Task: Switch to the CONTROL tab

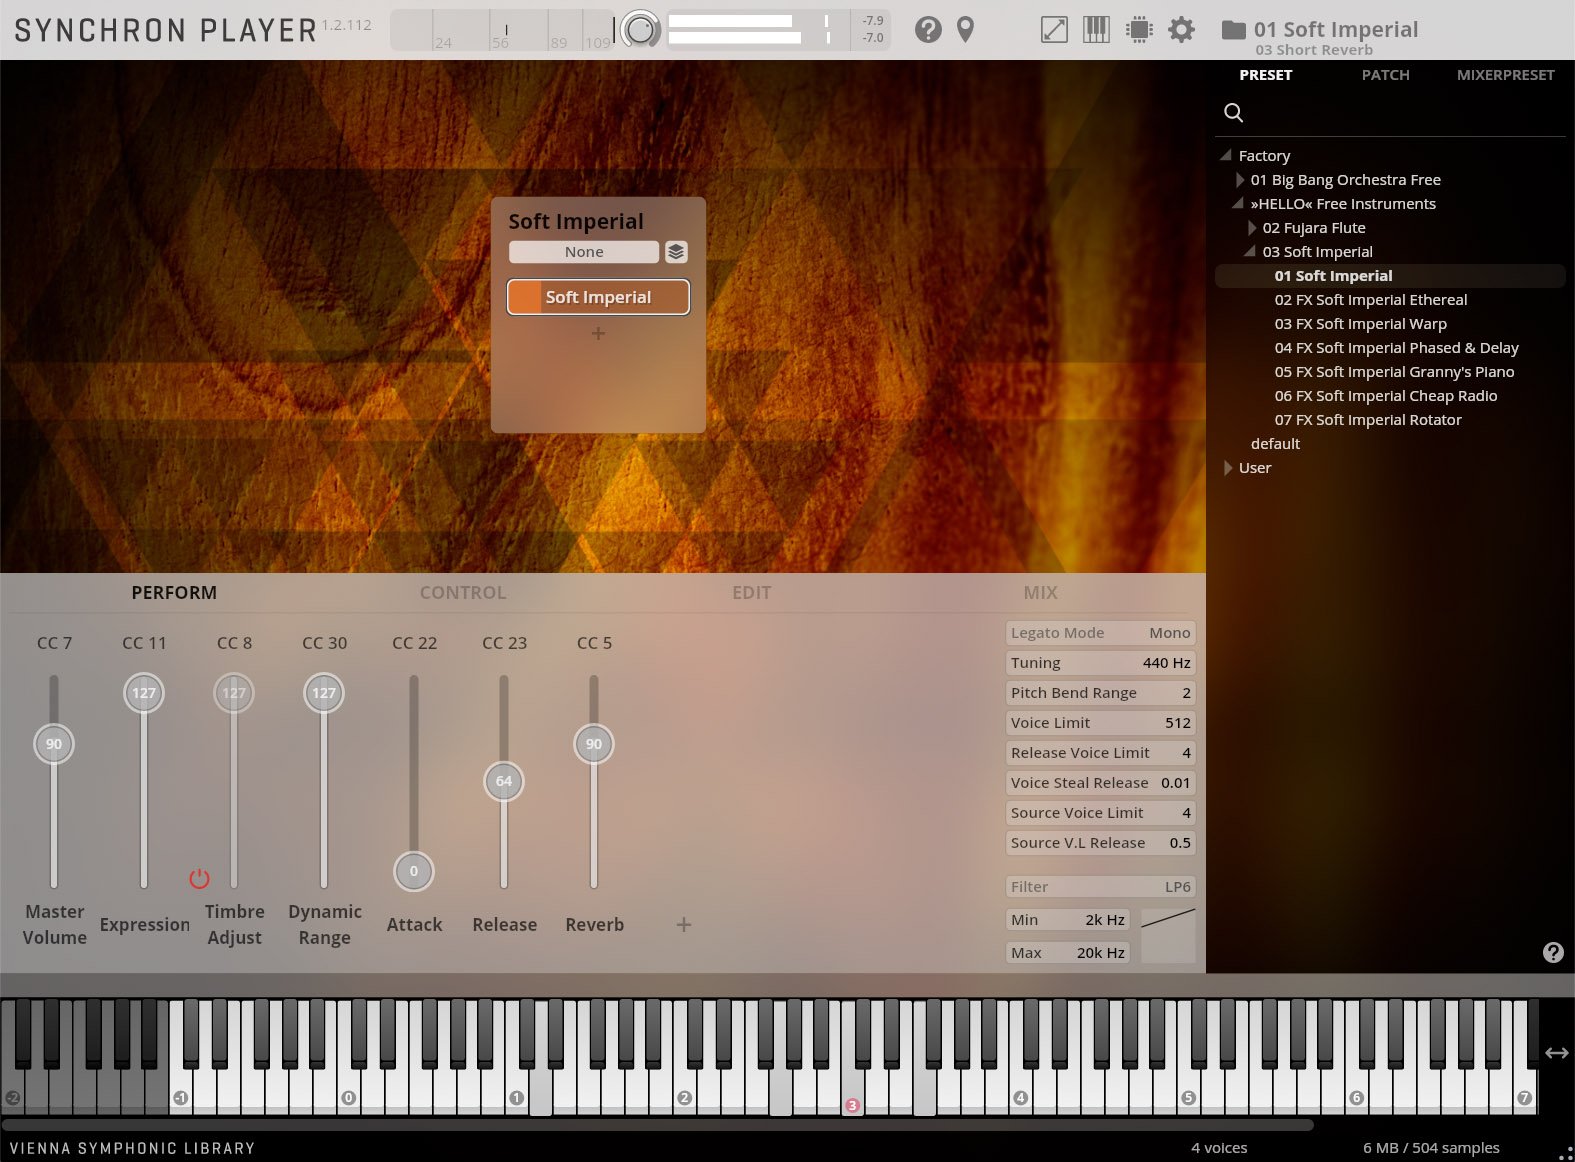Action: click(x=462, y=593)
